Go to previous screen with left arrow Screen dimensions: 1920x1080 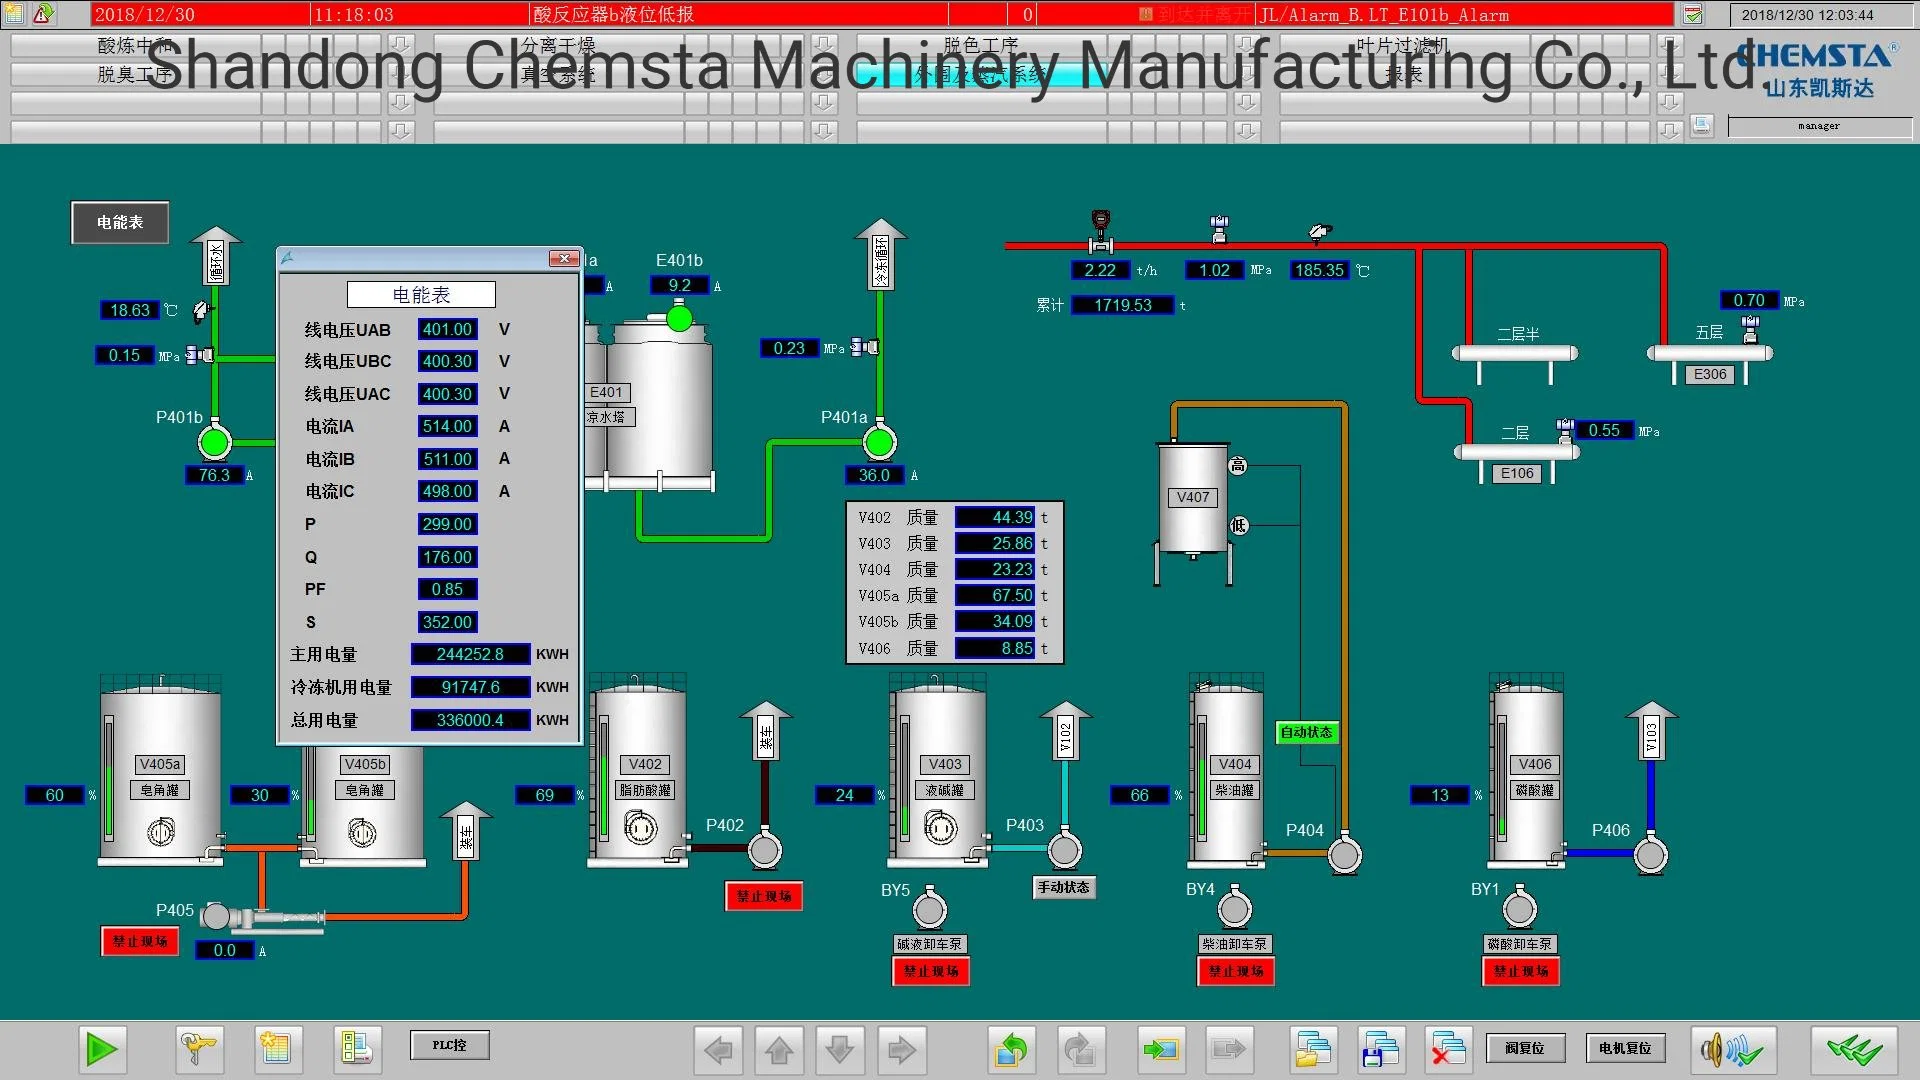pyautogui.click(x=719, y=1049)
